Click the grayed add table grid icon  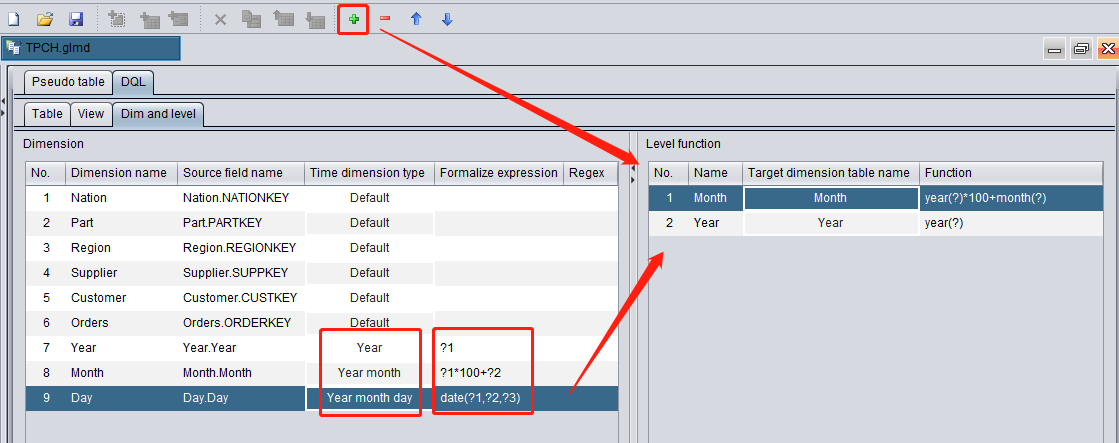(150, 20)
